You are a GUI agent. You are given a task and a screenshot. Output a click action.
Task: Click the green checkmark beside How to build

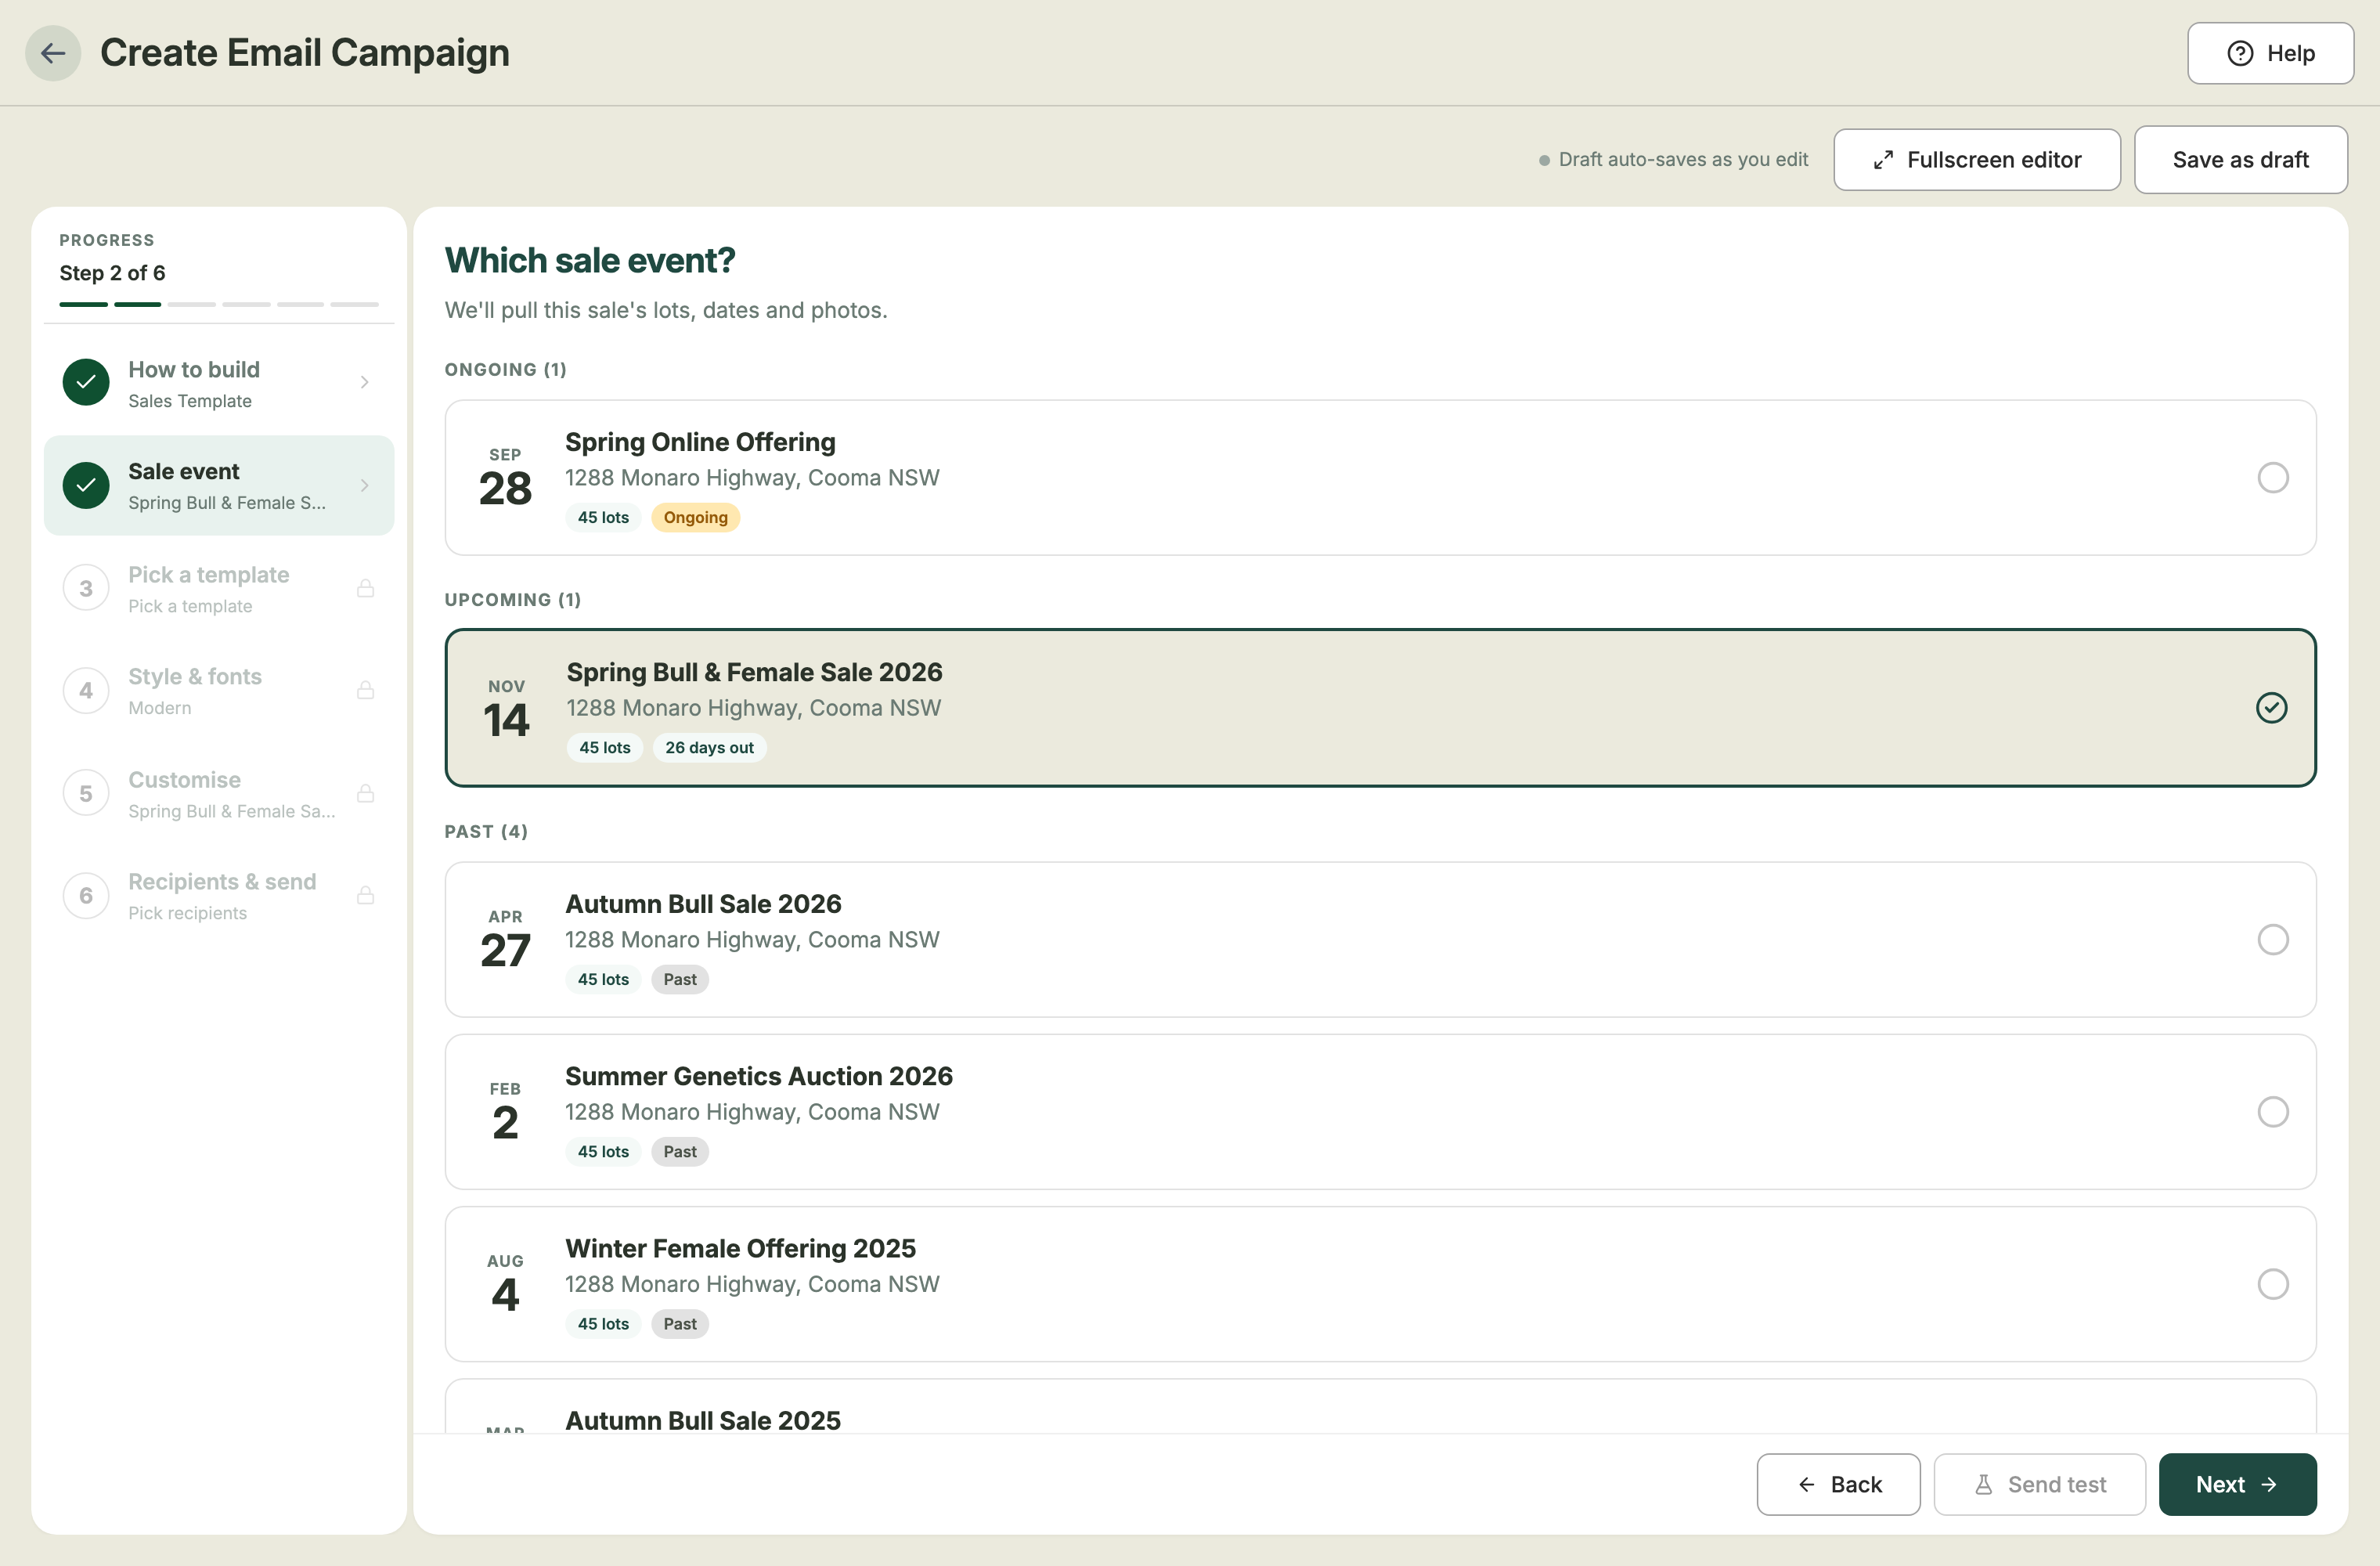click(86, 382)
